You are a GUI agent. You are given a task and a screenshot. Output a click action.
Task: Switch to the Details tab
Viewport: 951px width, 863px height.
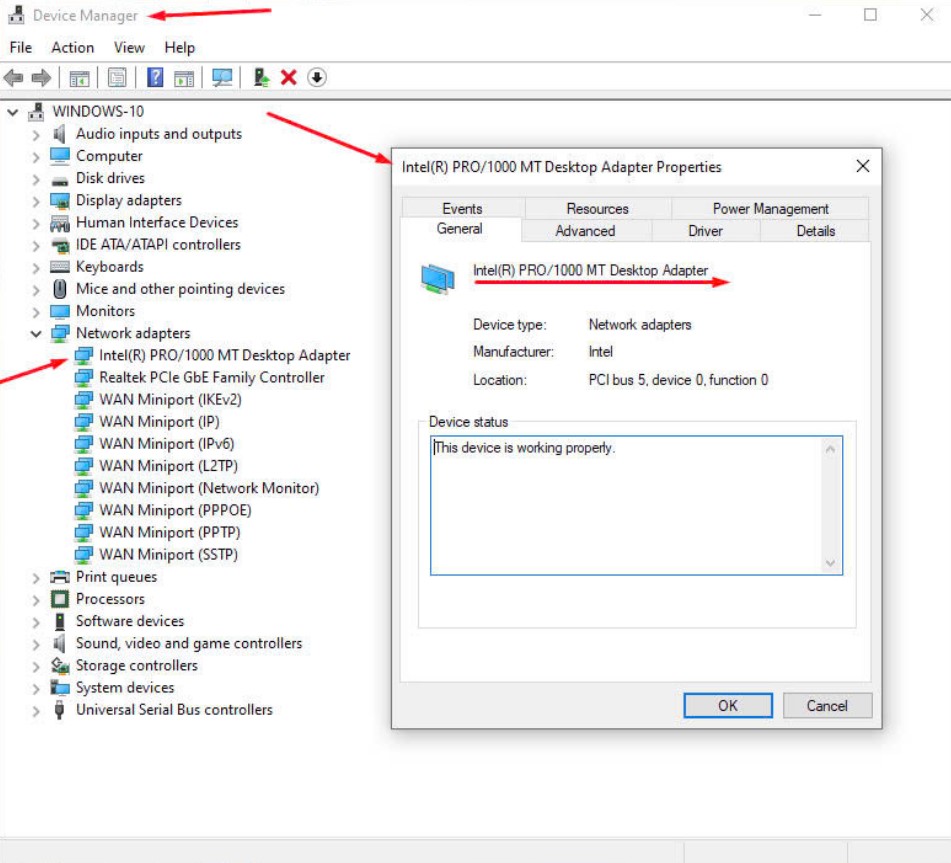815,231
